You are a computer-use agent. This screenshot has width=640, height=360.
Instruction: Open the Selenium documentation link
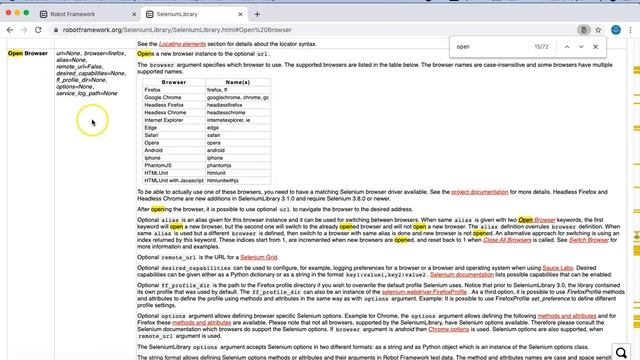[x=462, y=275]
